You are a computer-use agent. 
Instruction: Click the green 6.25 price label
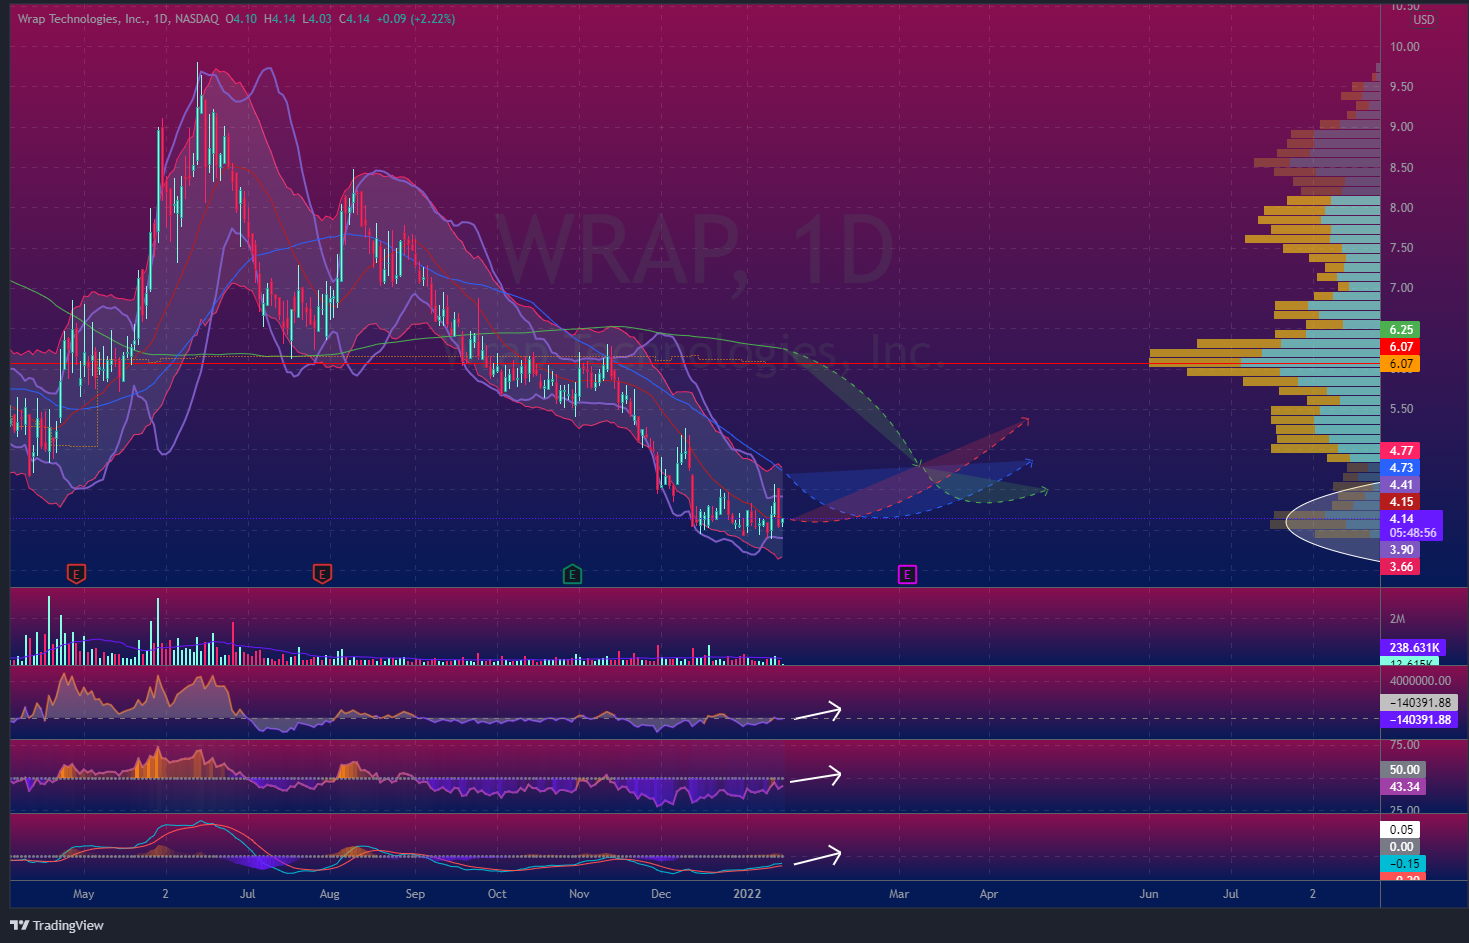point(1400,330)
